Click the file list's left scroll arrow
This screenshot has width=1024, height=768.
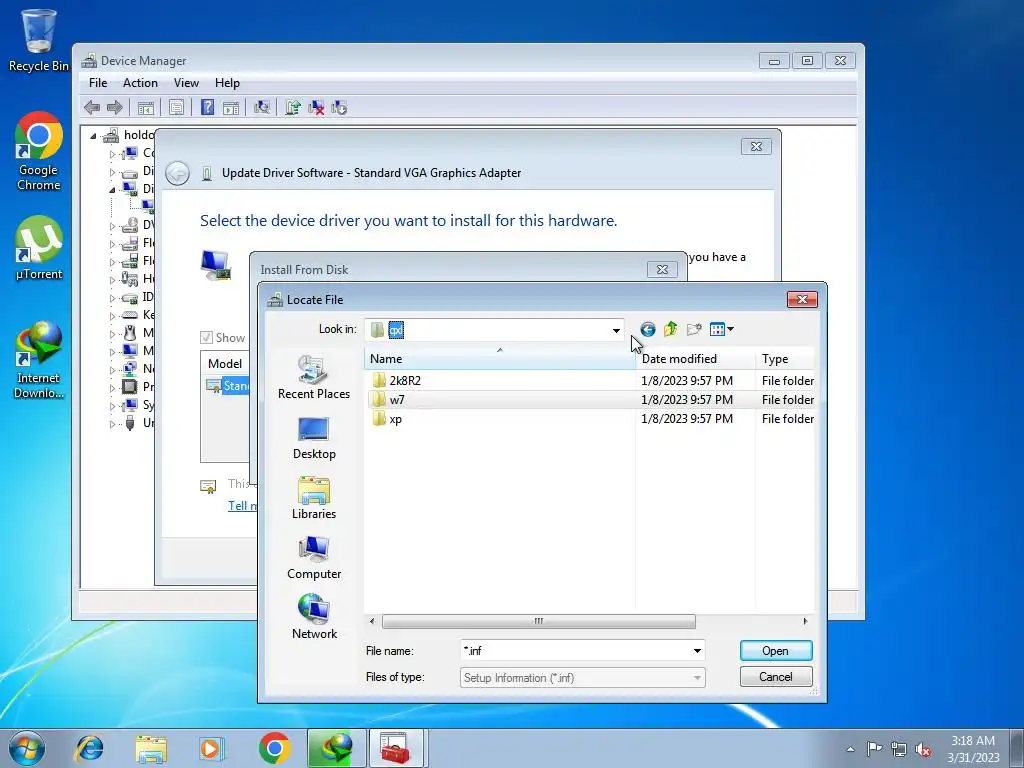pyautogui.click(x=372, y=621)
